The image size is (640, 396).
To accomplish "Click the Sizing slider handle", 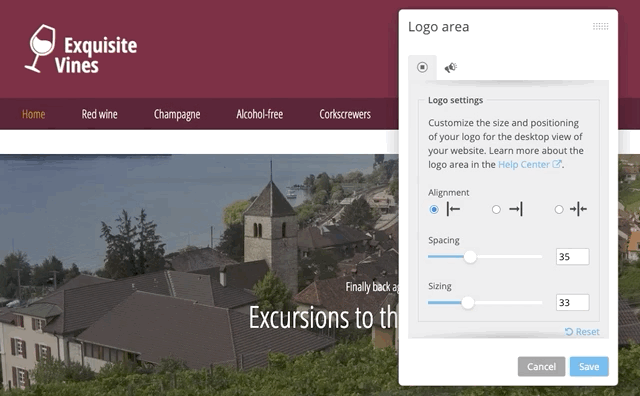I will click(x=468, y=303).
